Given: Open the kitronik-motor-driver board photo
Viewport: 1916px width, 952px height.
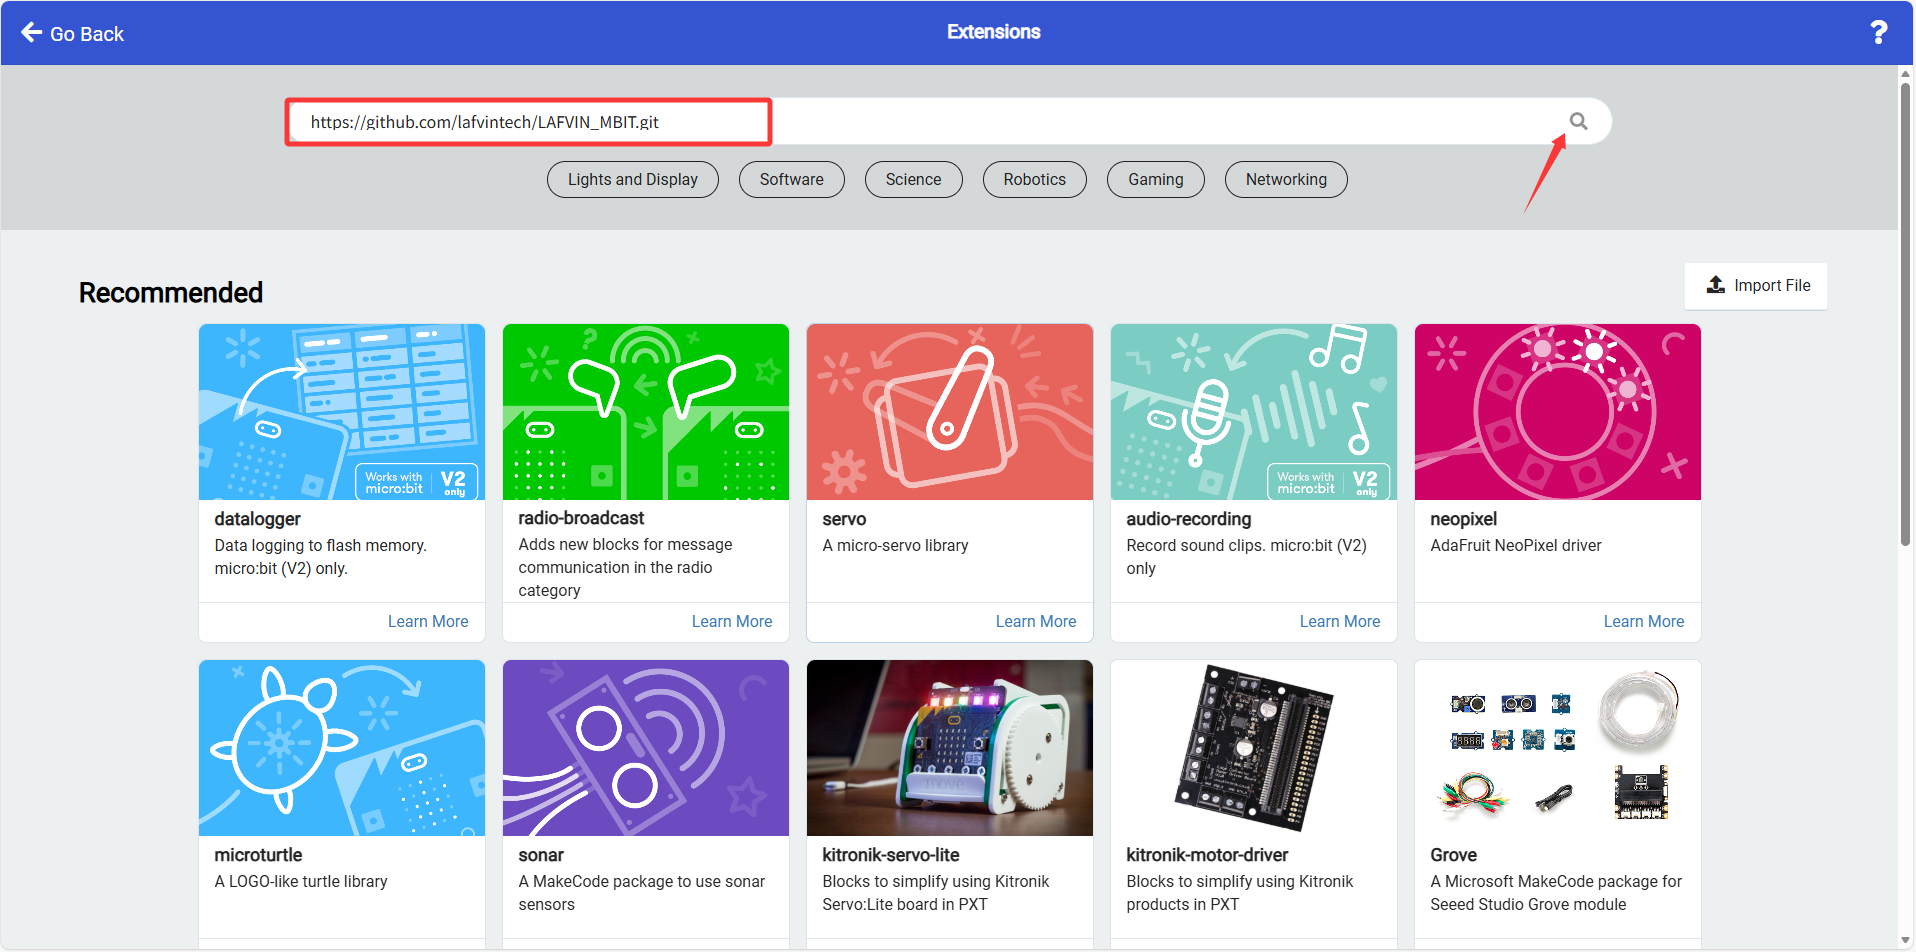Looking at the screenshot, I should (x=1254, y=748).
